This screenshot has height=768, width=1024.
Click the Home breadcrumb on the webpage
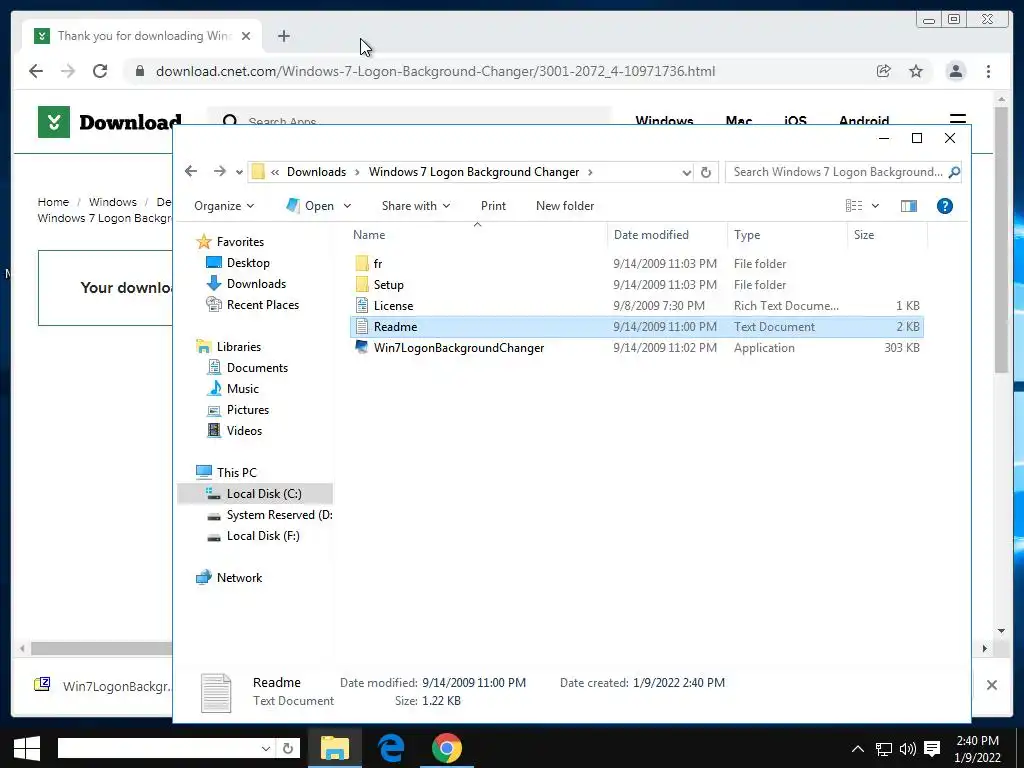tap(53, 202)
